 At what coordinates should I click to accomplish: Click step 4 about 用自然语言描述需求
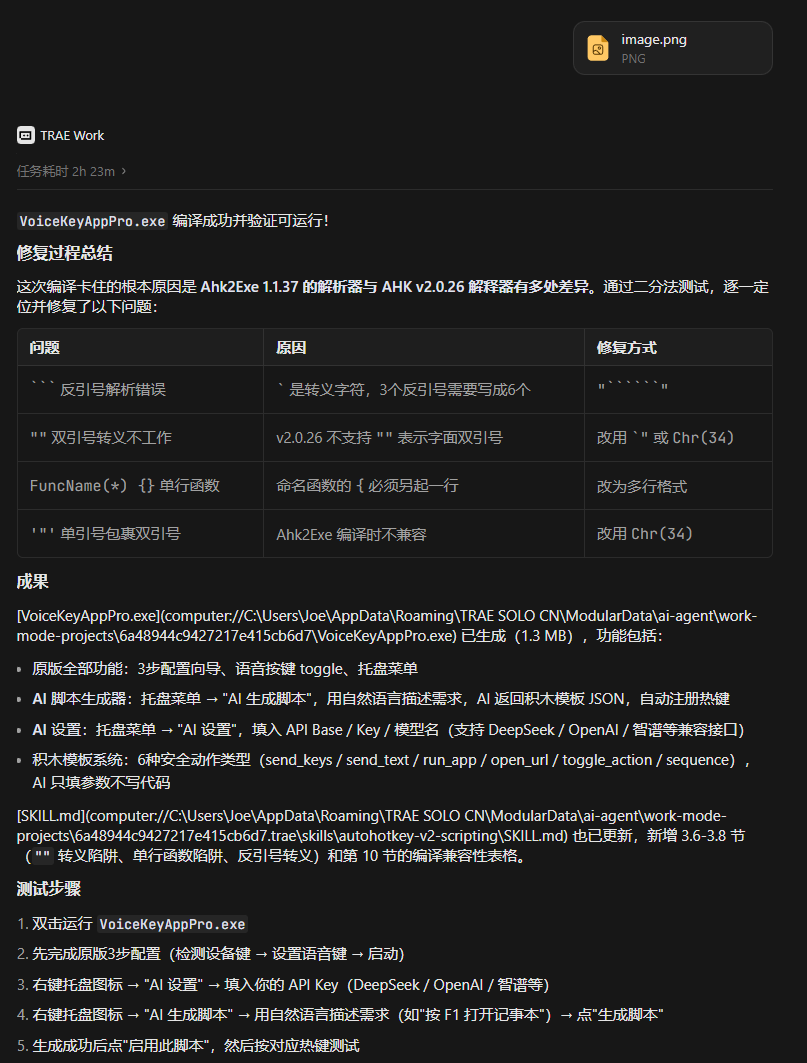click(x=340, y=1016)
